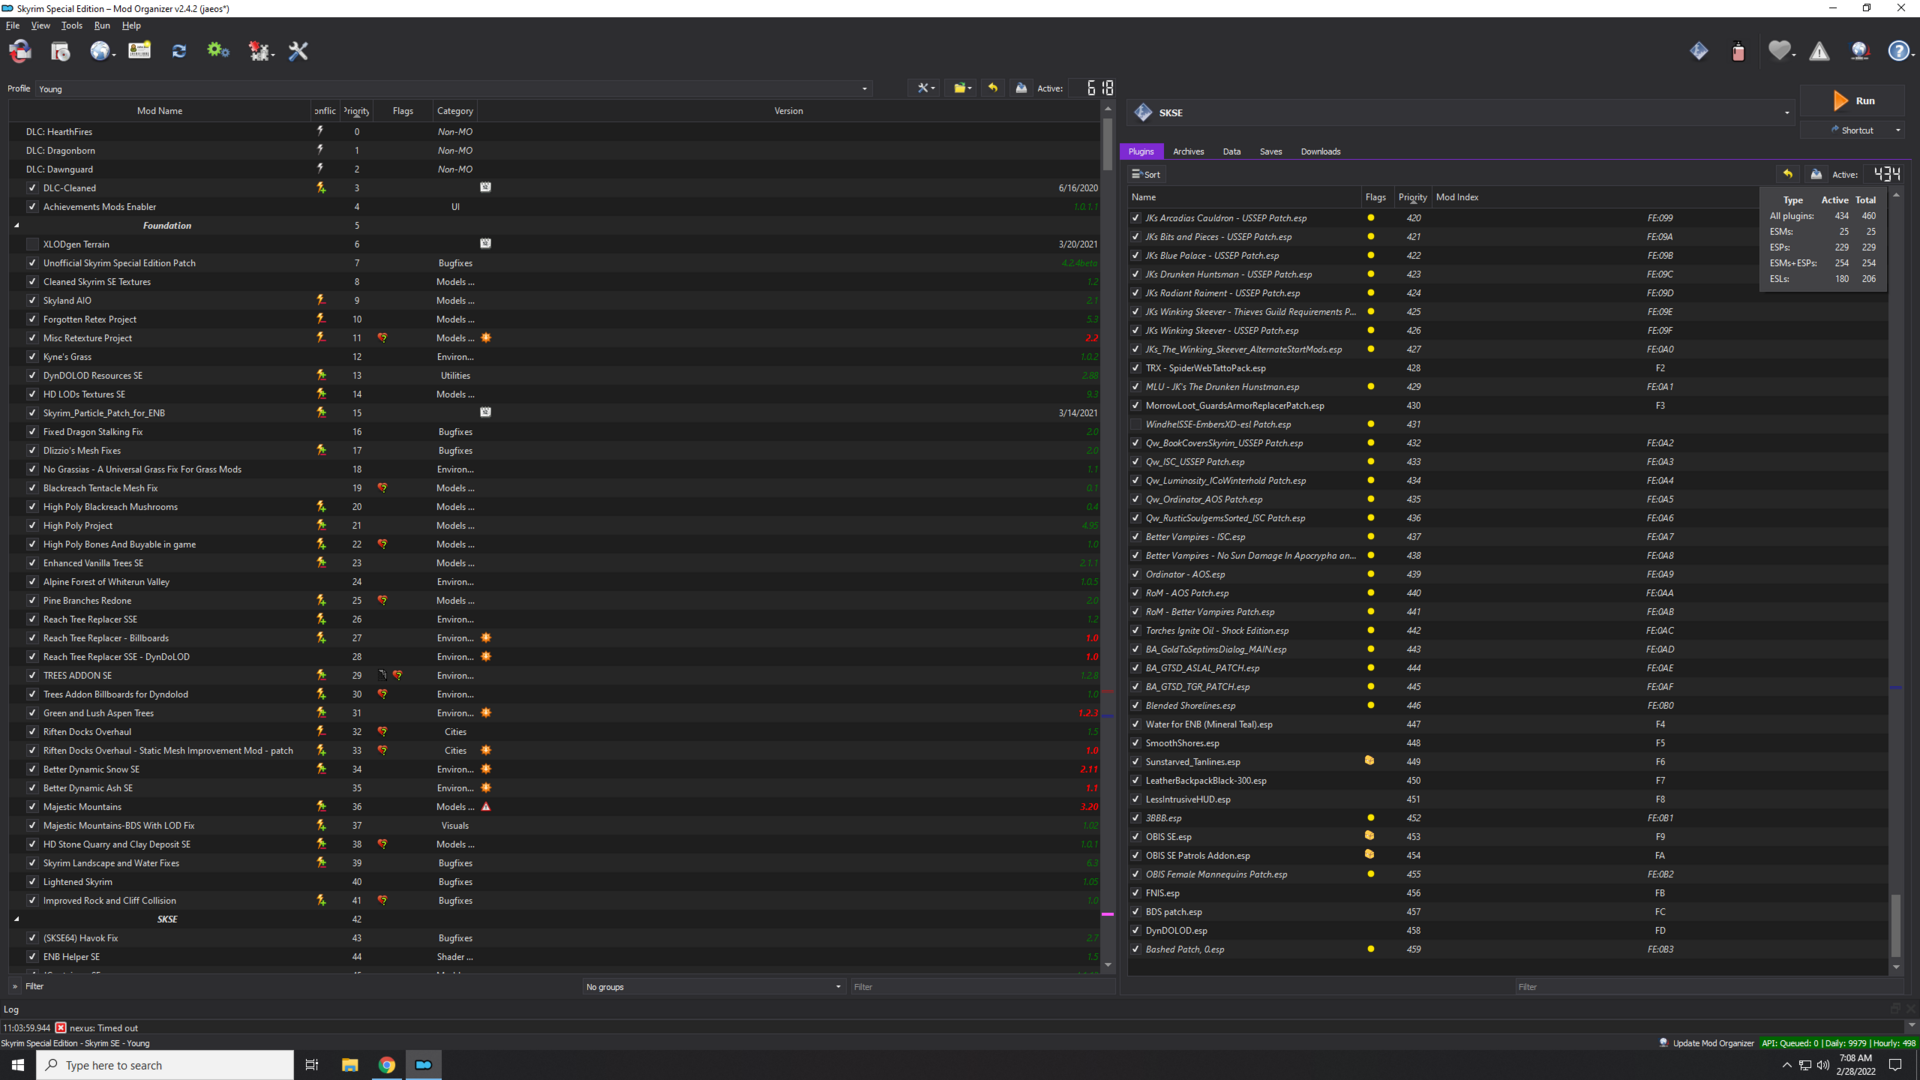1920x1080 pixels.
Task: Click the Run button
Action: [x=1853, y=101]
